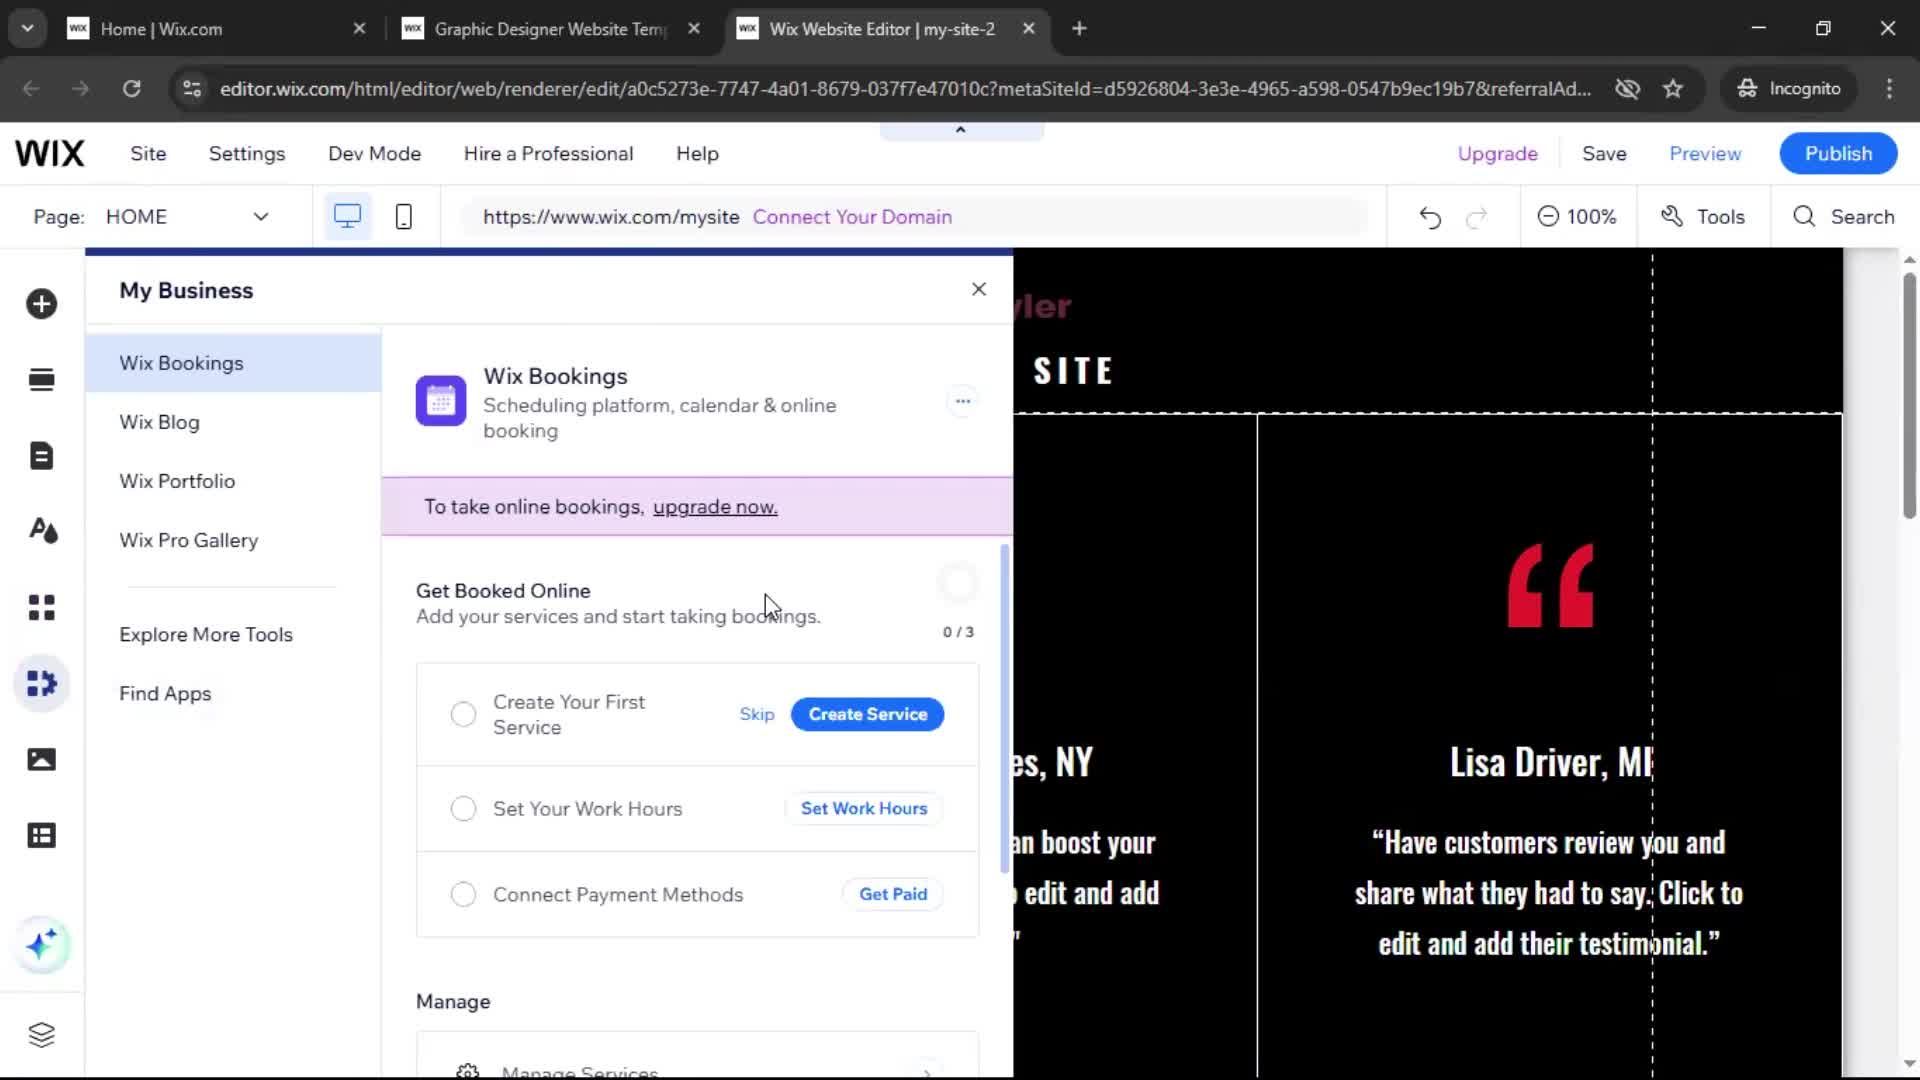The height and width of the screenshot is (1080, 1920).
Task: Switch to mobile view icon
Action: point(404,217)
